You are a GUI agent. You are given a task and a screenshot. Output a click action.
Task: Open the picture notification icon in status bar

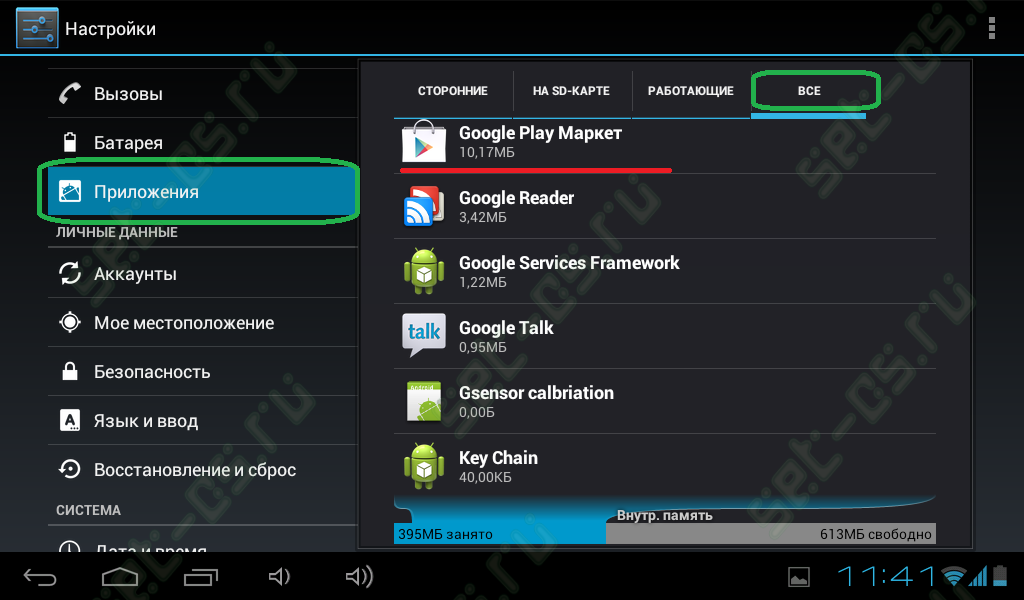[799, 576]
